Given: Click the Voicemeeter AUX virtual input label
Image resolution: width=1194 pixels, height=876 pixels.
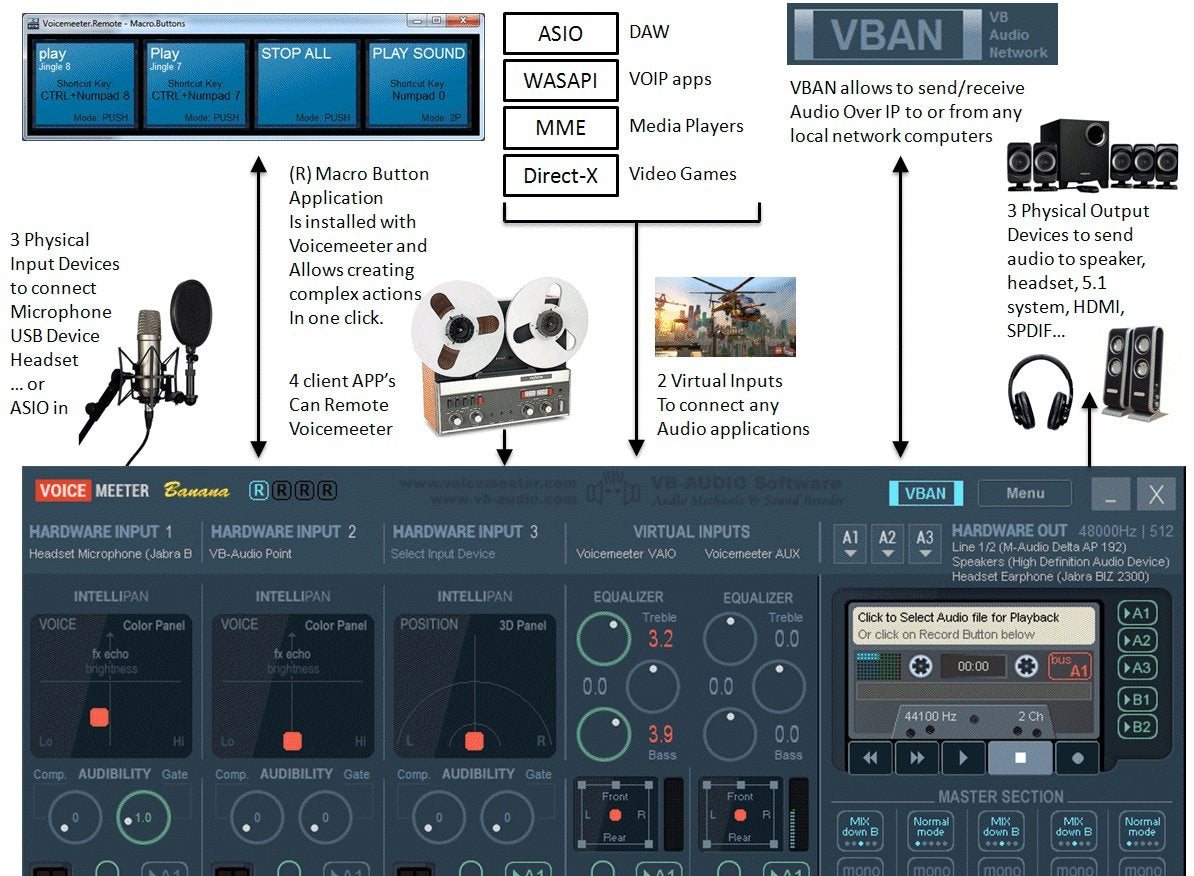Looking at the screenshot, I should pyautogui.click(x=752, y=554).
